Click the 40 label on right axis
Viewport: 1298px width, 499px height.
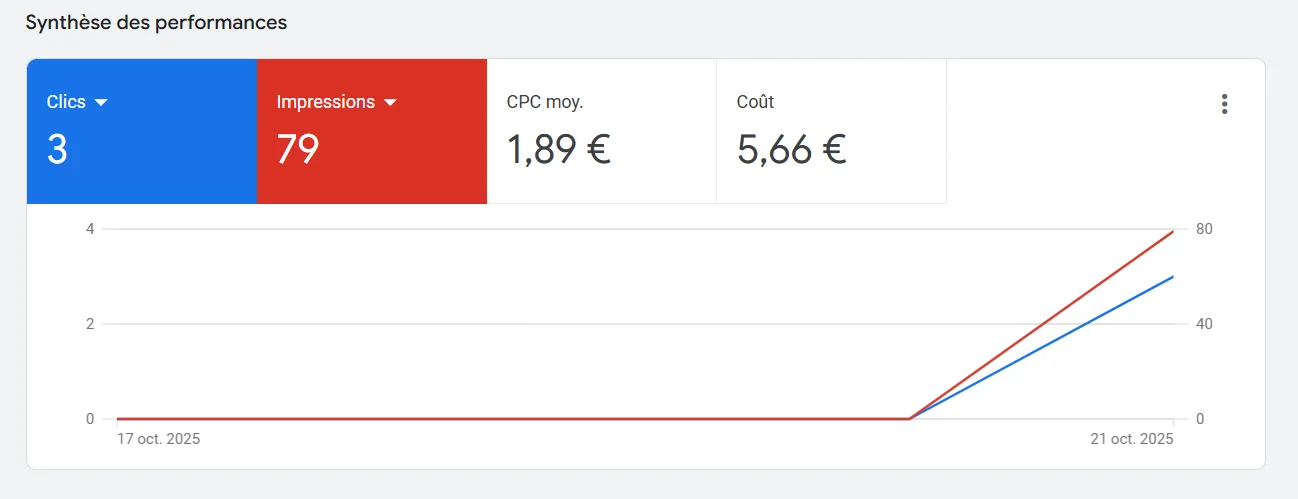(1204, 324)
